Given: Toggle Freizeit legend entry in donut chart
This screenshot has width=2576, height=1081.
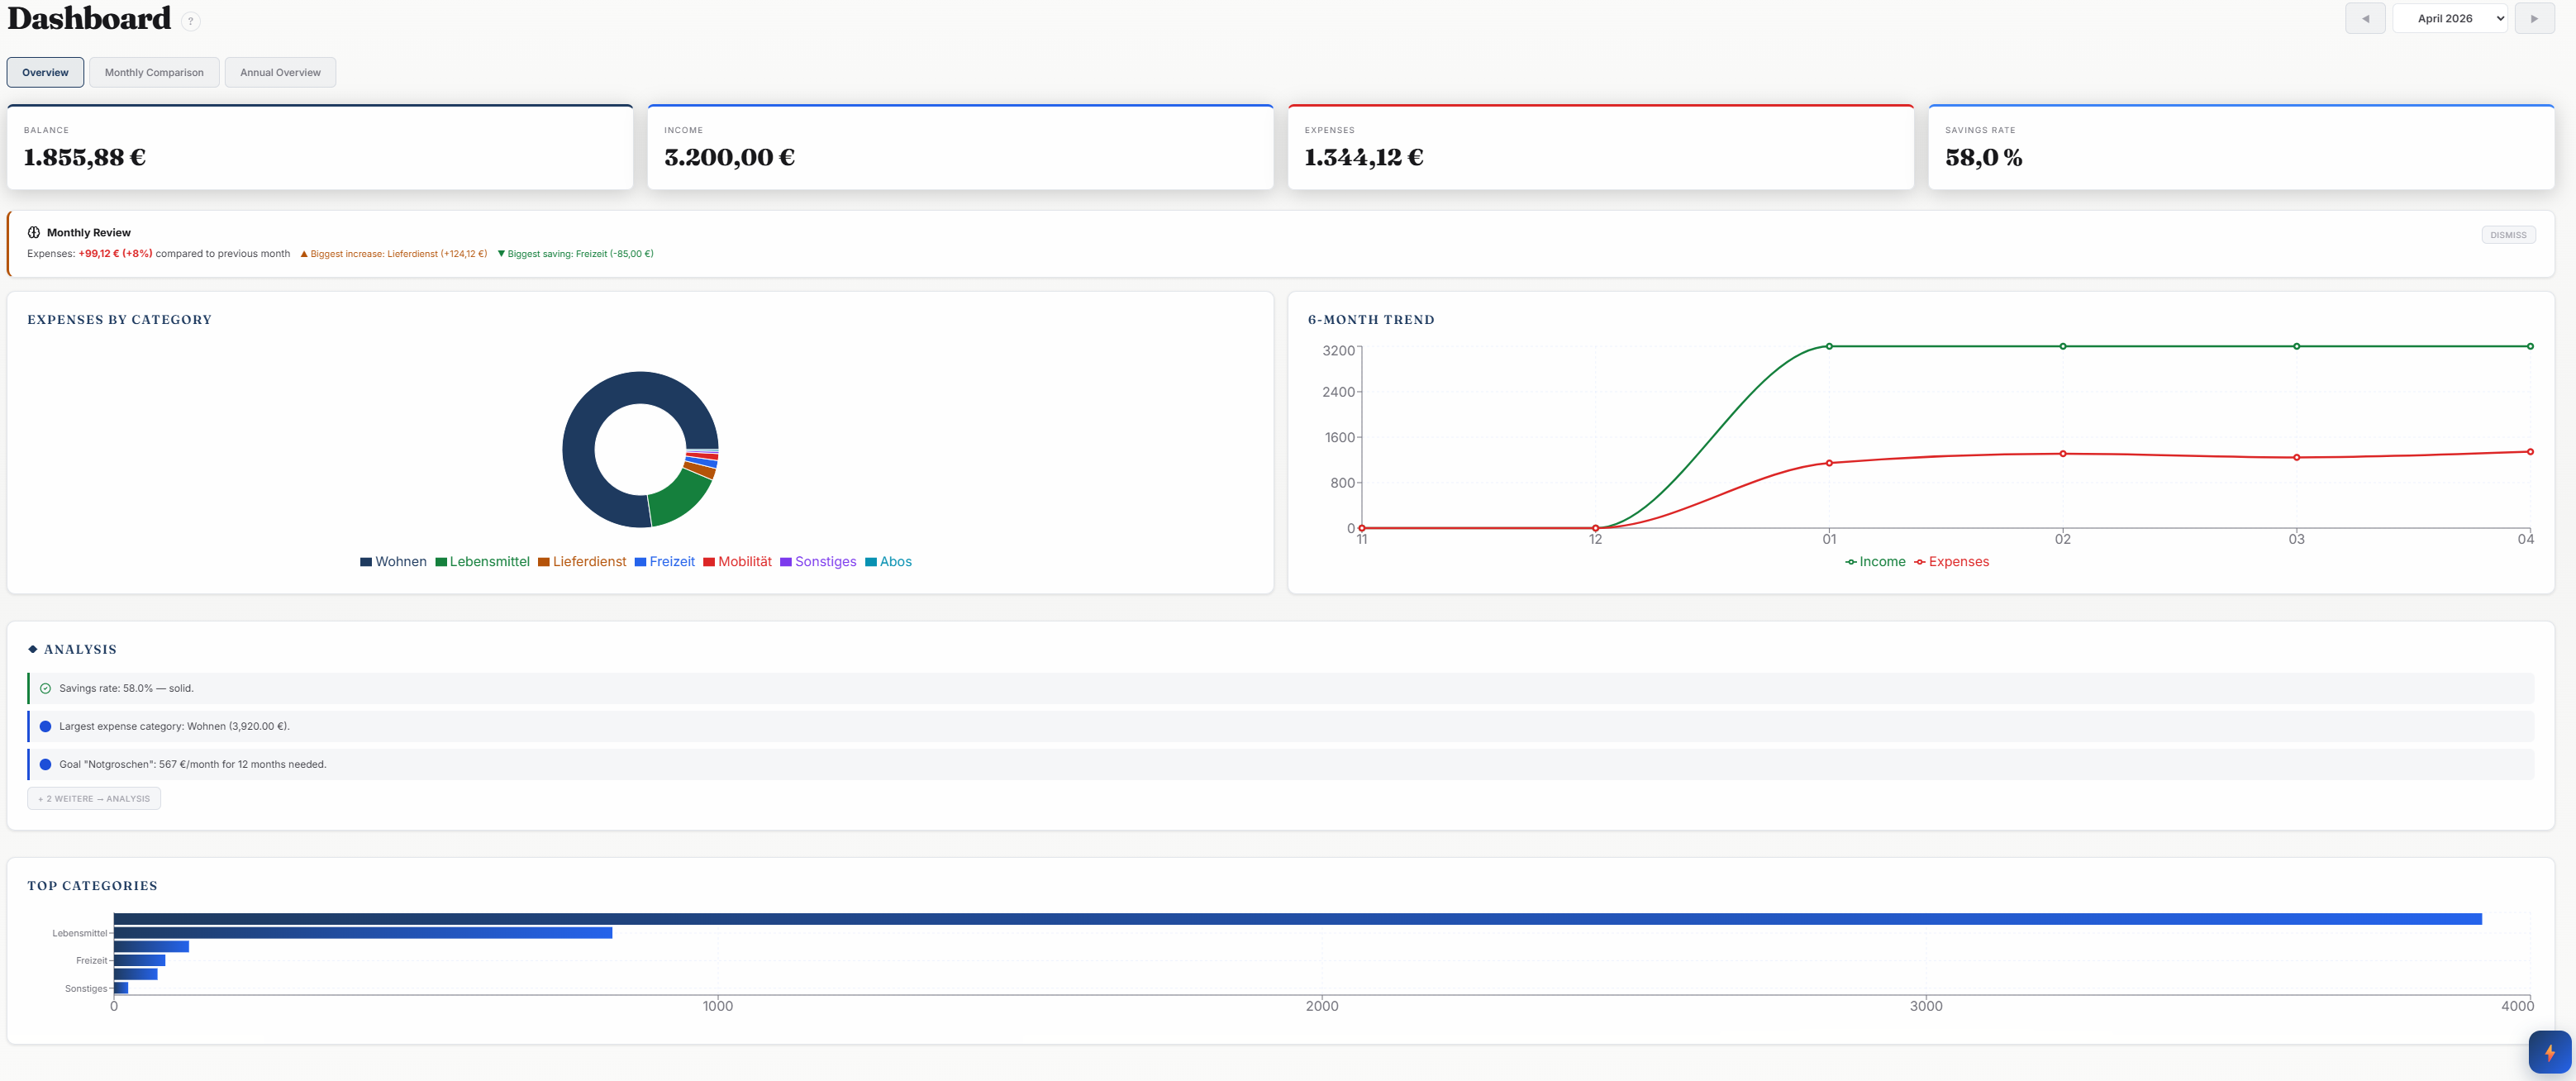Looking at the screenshot, I should (x=664, y=562).
